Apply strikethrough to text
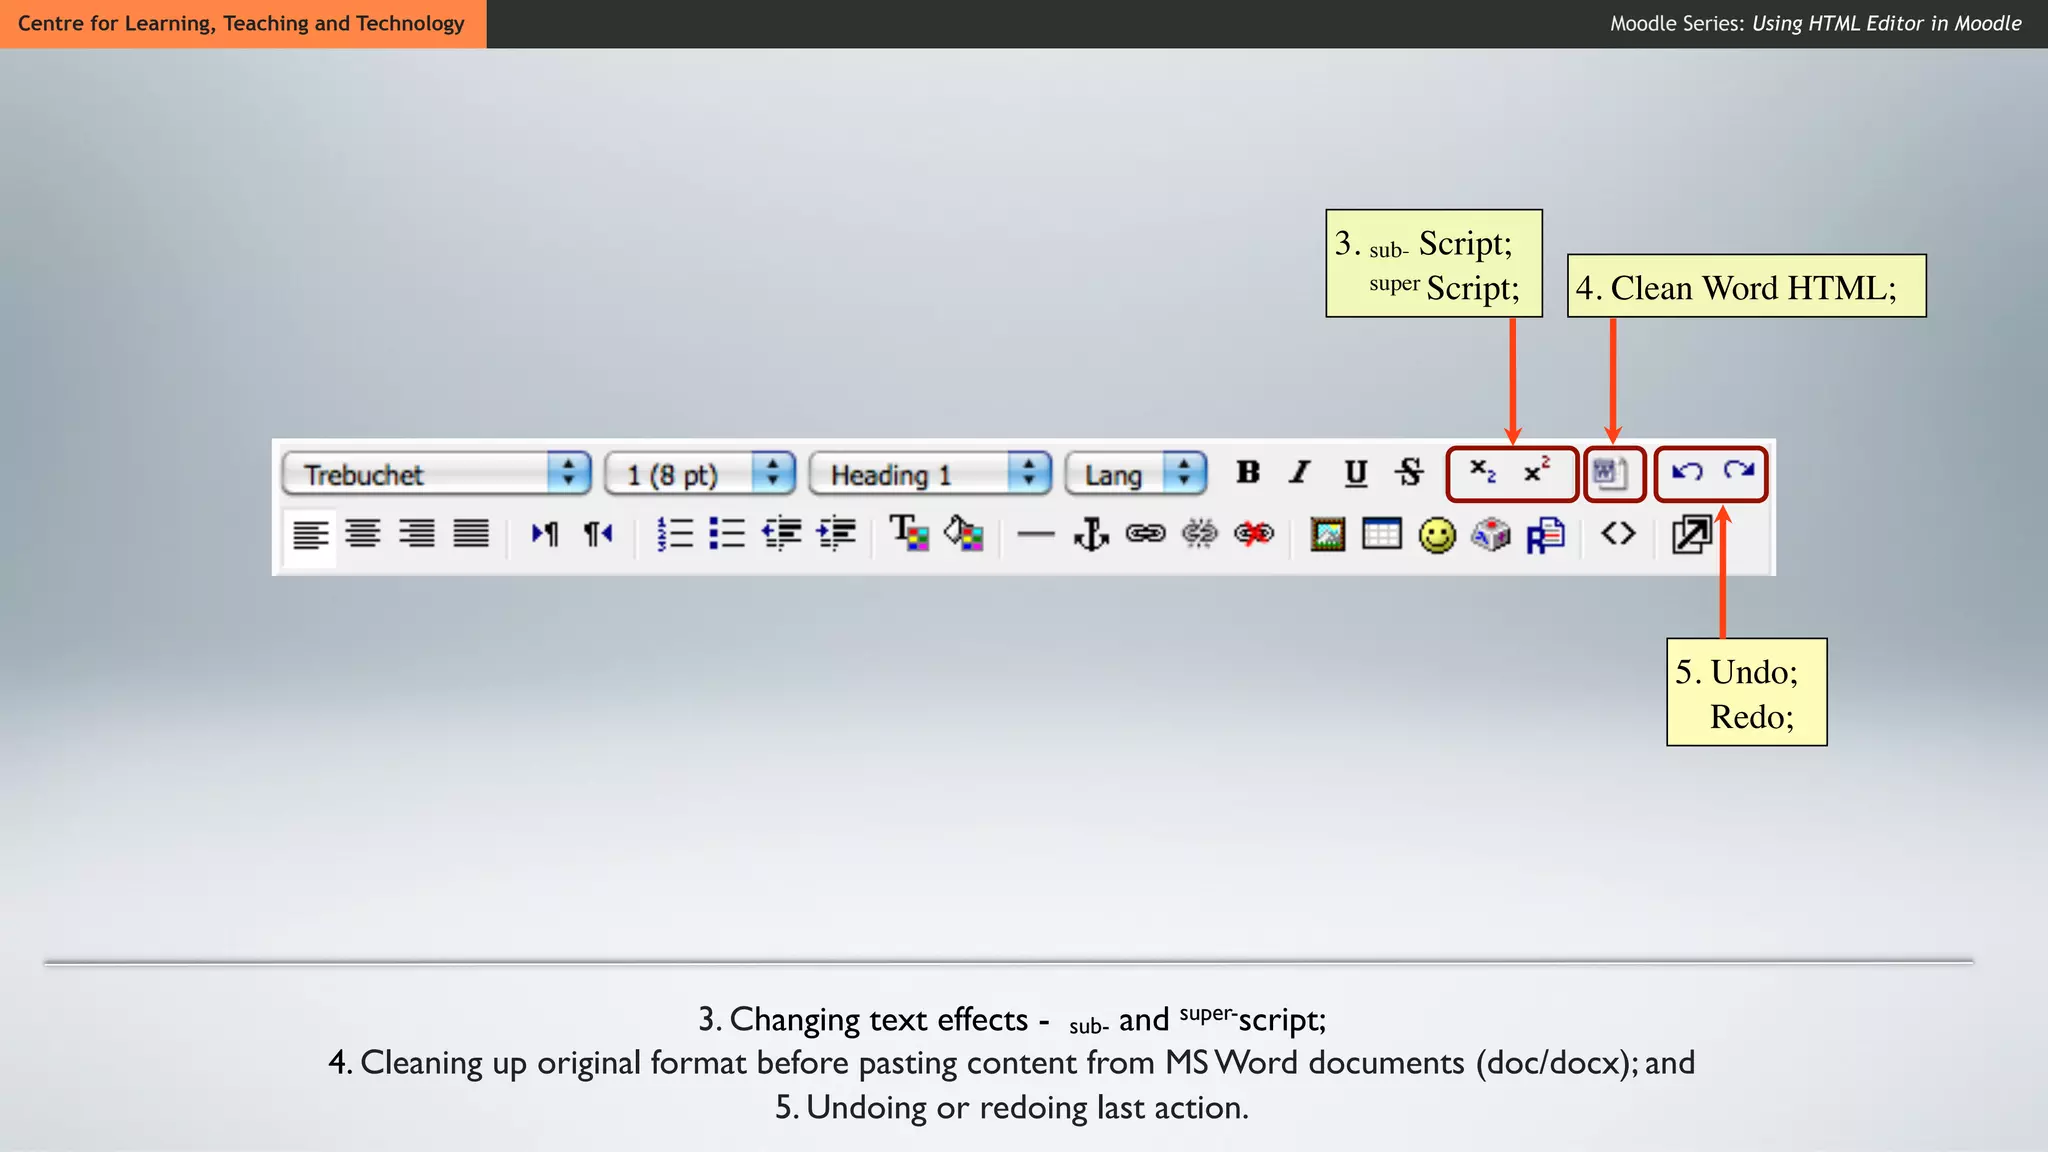Viewport: 2048px width, 1152px height. (x=1410, y=472)
